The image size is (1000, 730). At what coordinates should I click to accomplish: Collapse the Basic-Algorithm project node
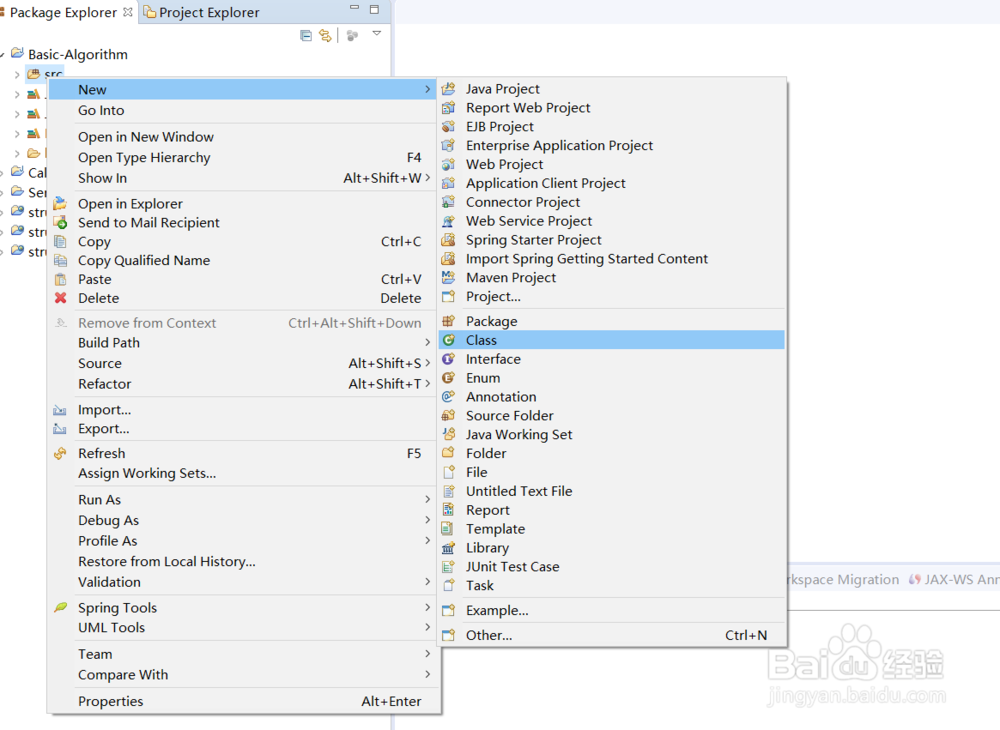point(3,55)
